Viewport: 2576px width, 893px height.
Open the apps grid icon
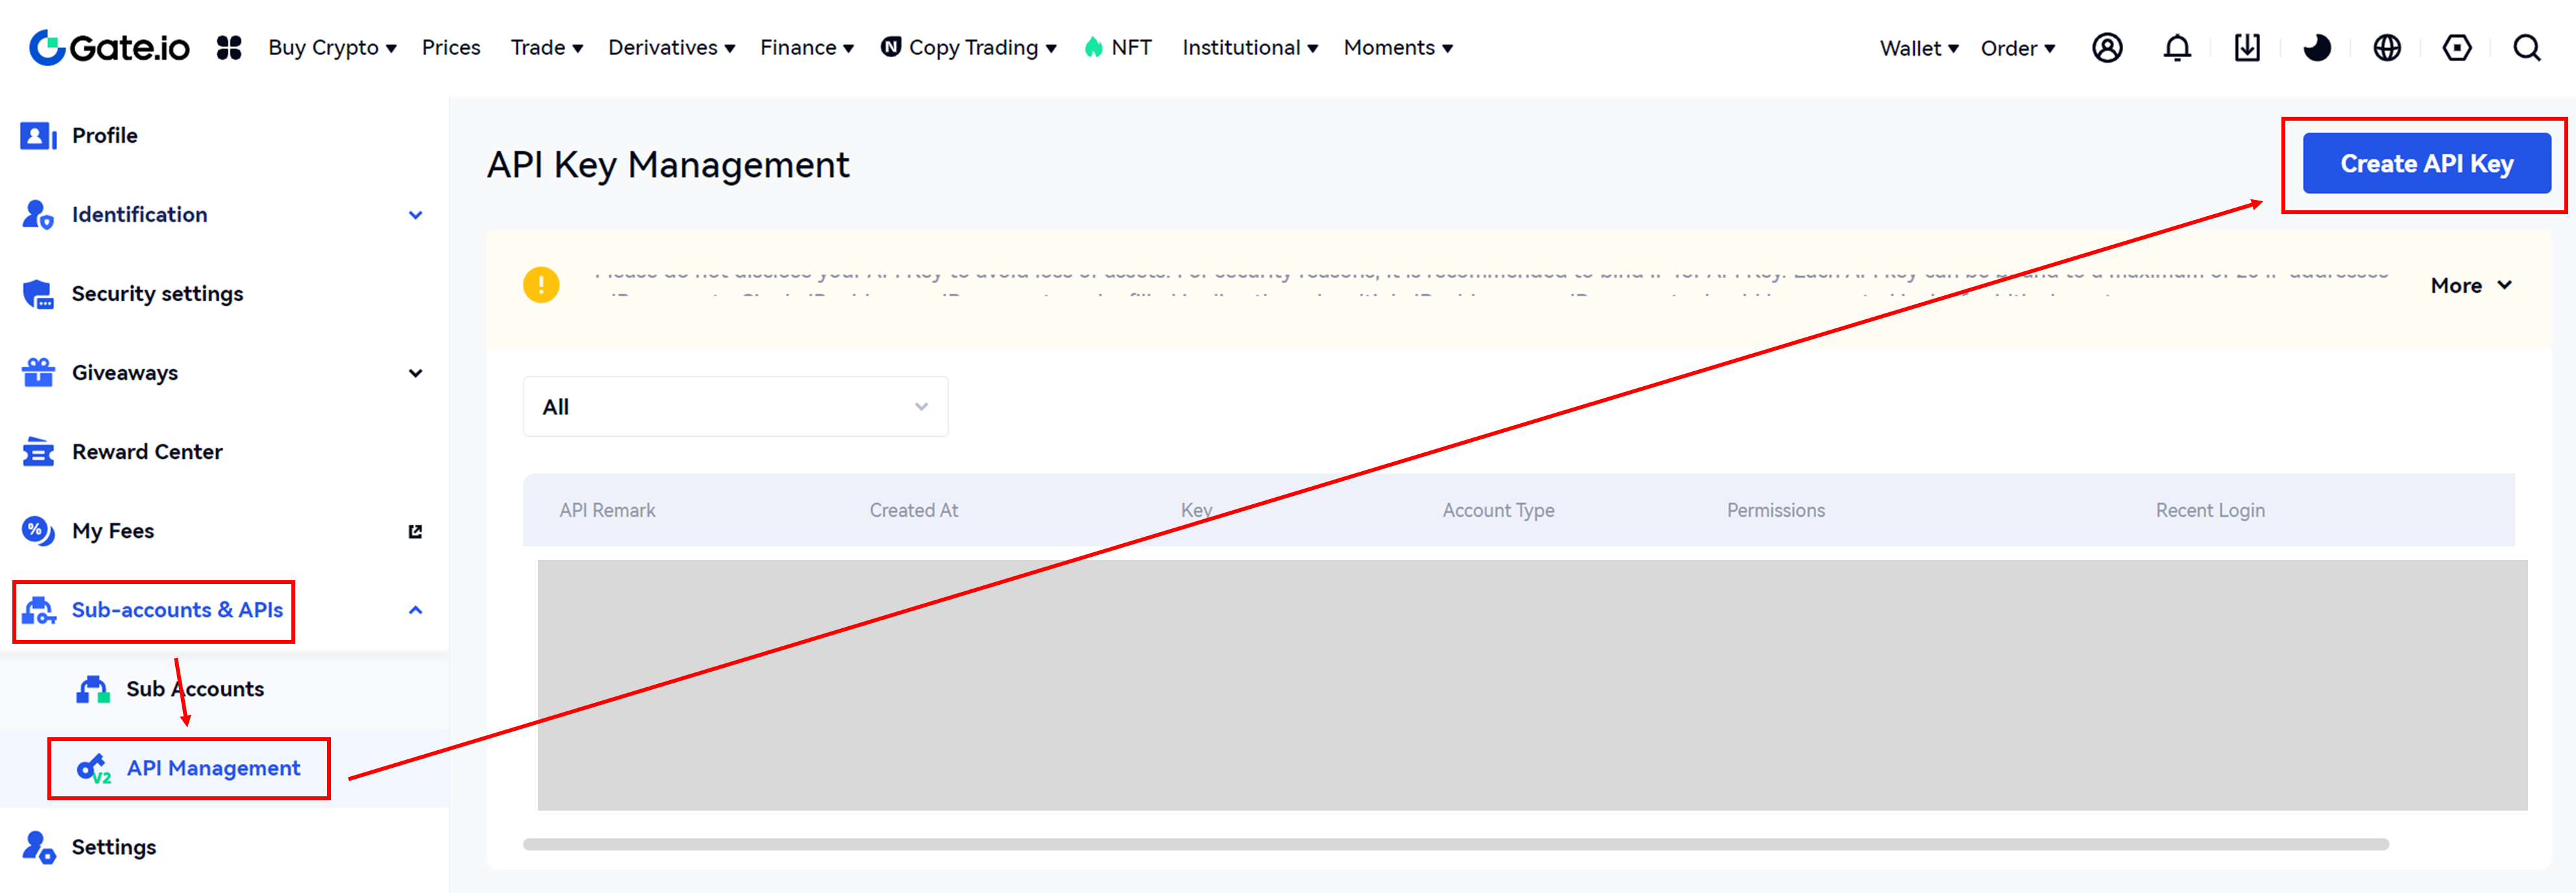(229, 47)
